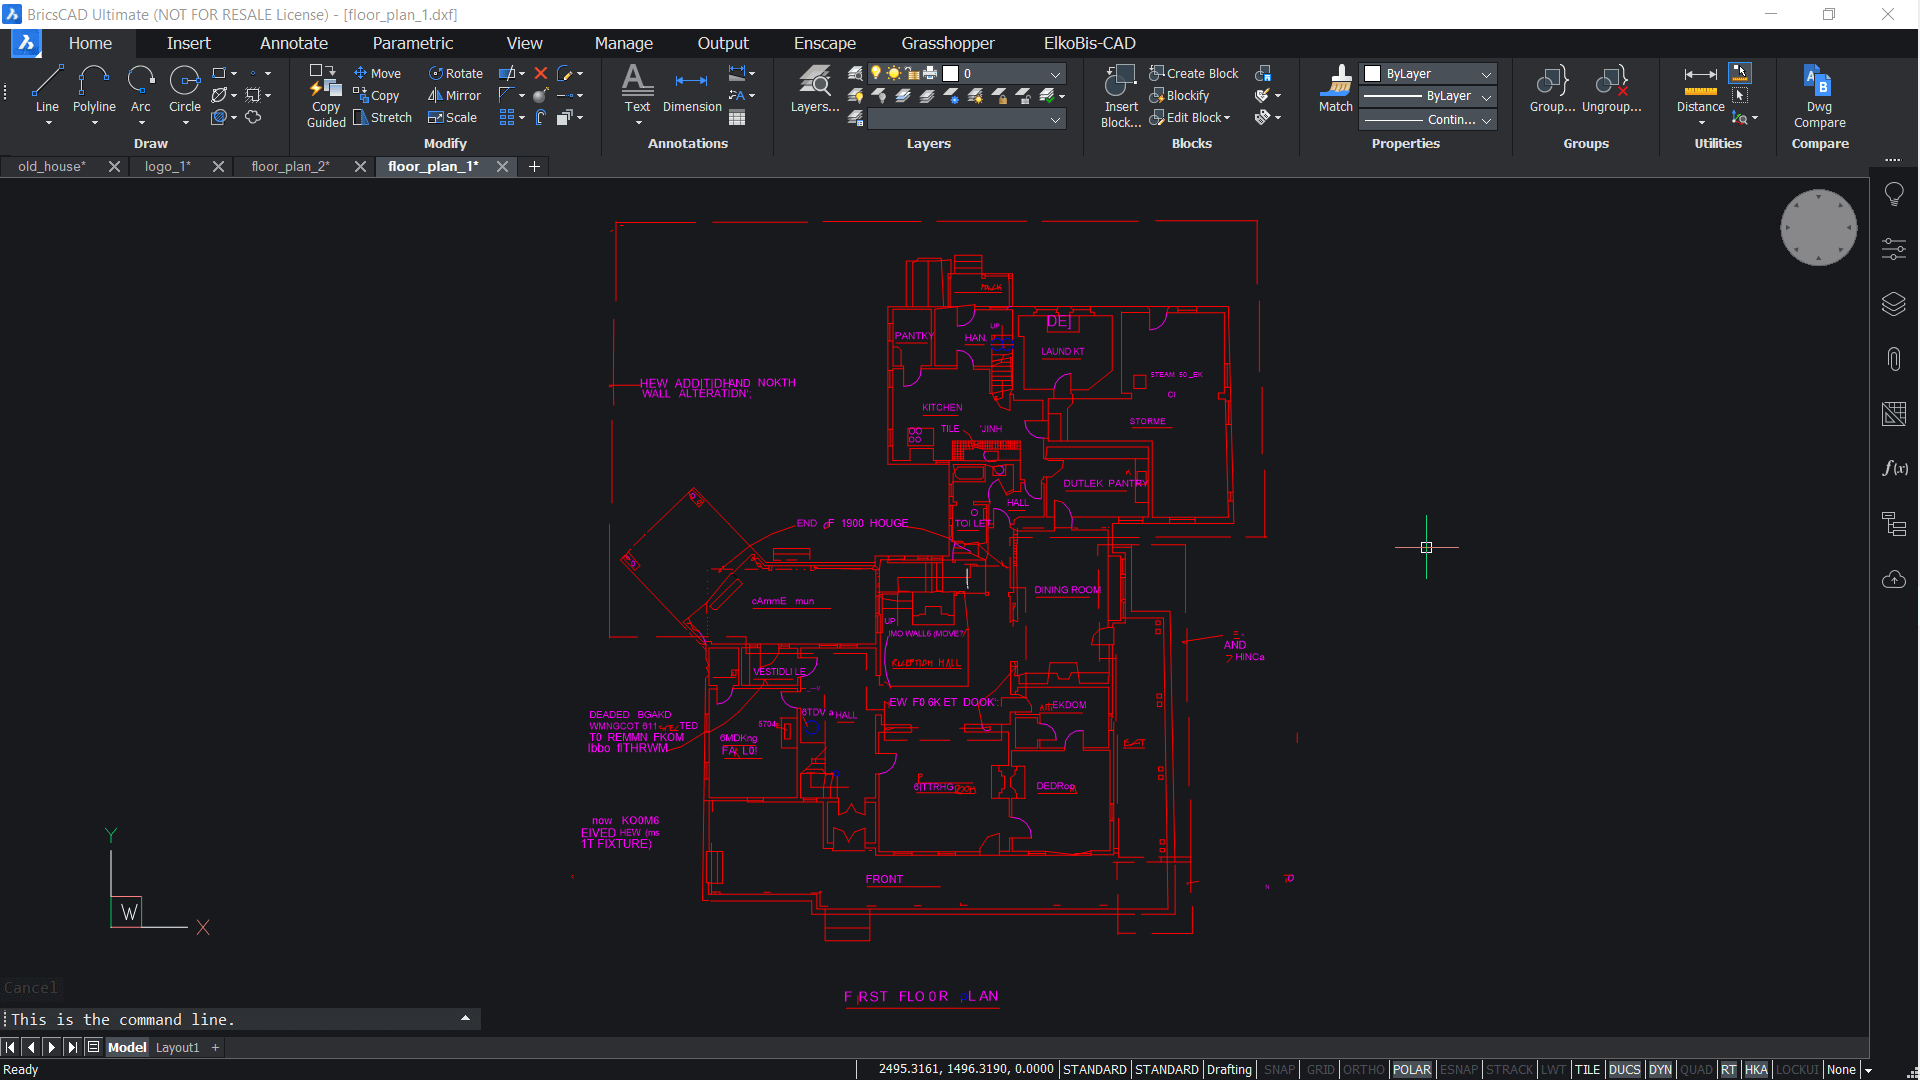Image resolution: width=1920 pixels, height=1080 pixels.
Task: Toggle SNAP mode in status bar
Action: pos(1275,1069)
